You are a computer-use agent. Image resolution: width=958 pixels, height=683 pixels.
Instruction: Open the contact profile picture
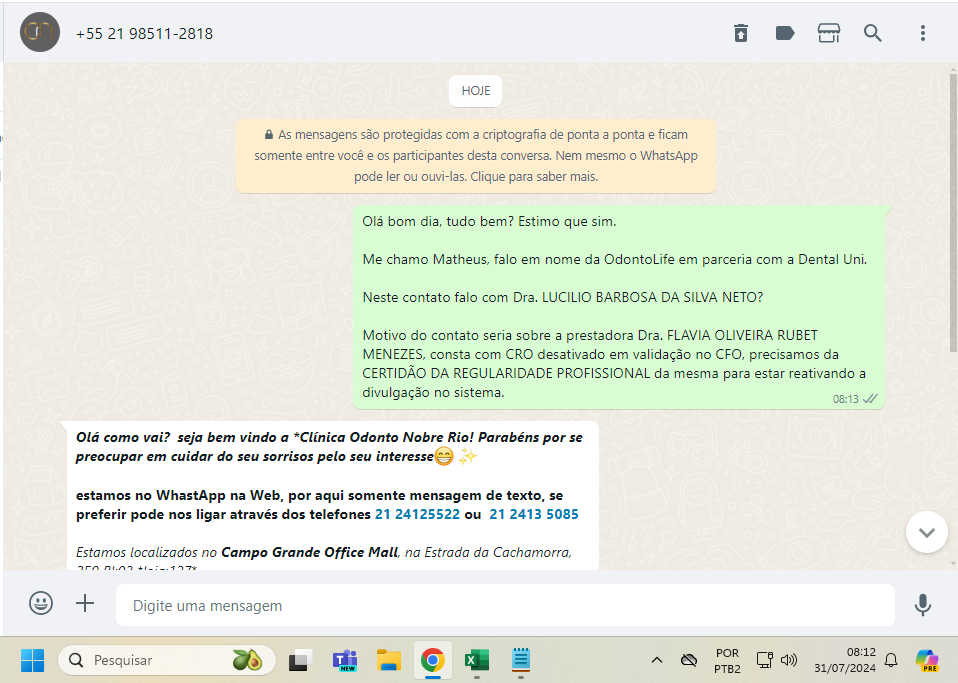pos(40,32)
